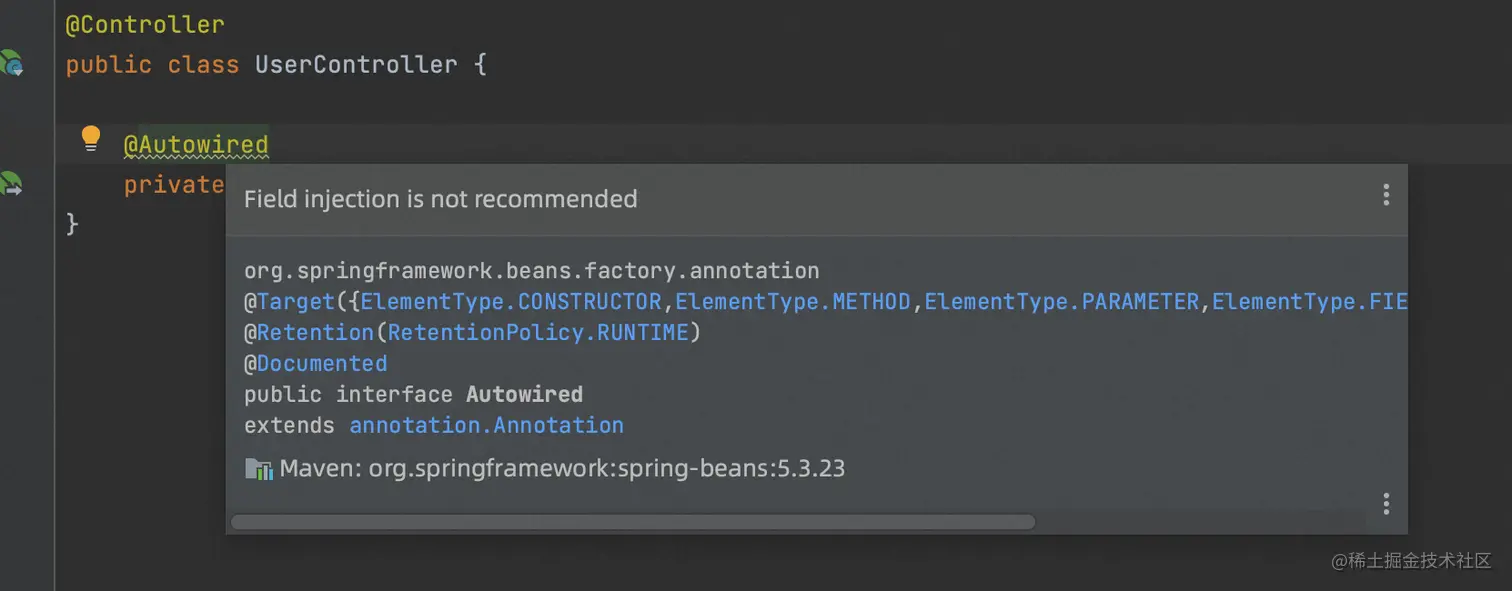Navigate to the ElementType.METHOD link
1512x591 pixels.
coord(793,301)
